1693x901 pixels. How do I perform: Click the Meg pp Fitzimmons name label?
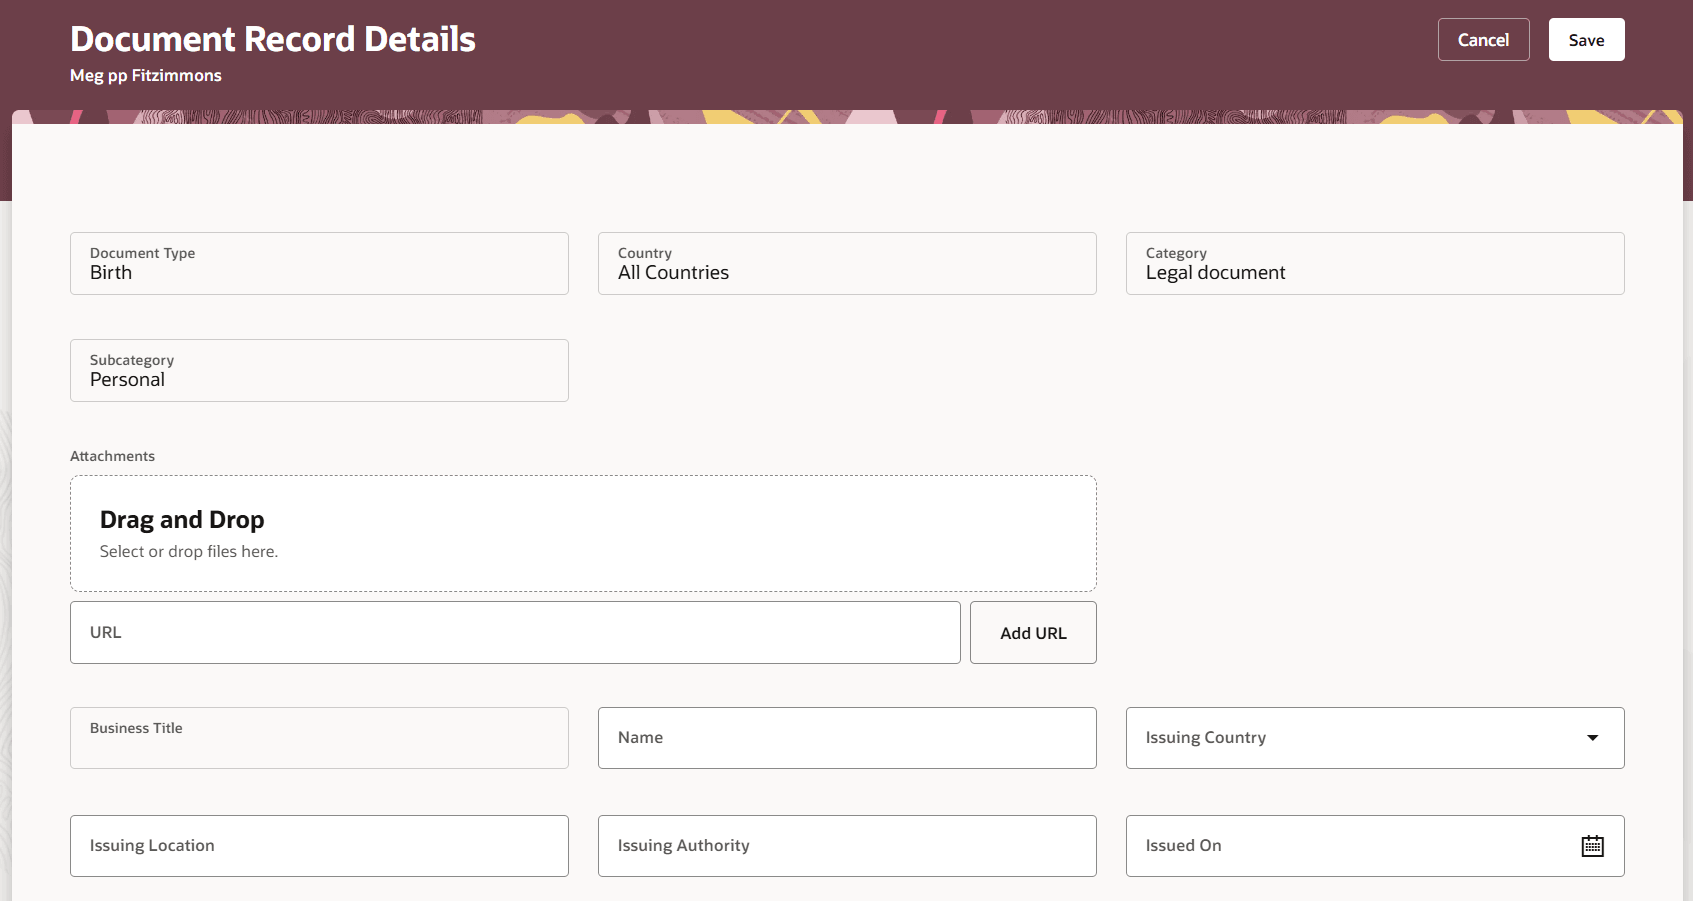tap(145, 75)
